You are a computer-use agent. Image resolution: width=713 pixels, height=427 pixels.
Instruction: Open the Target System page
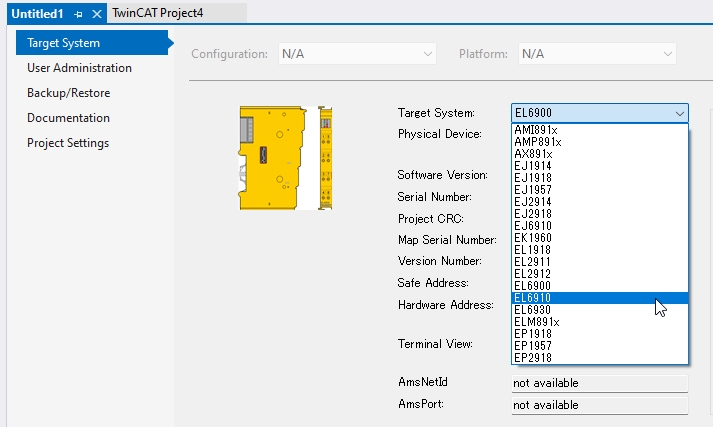(x=92, y=43)
